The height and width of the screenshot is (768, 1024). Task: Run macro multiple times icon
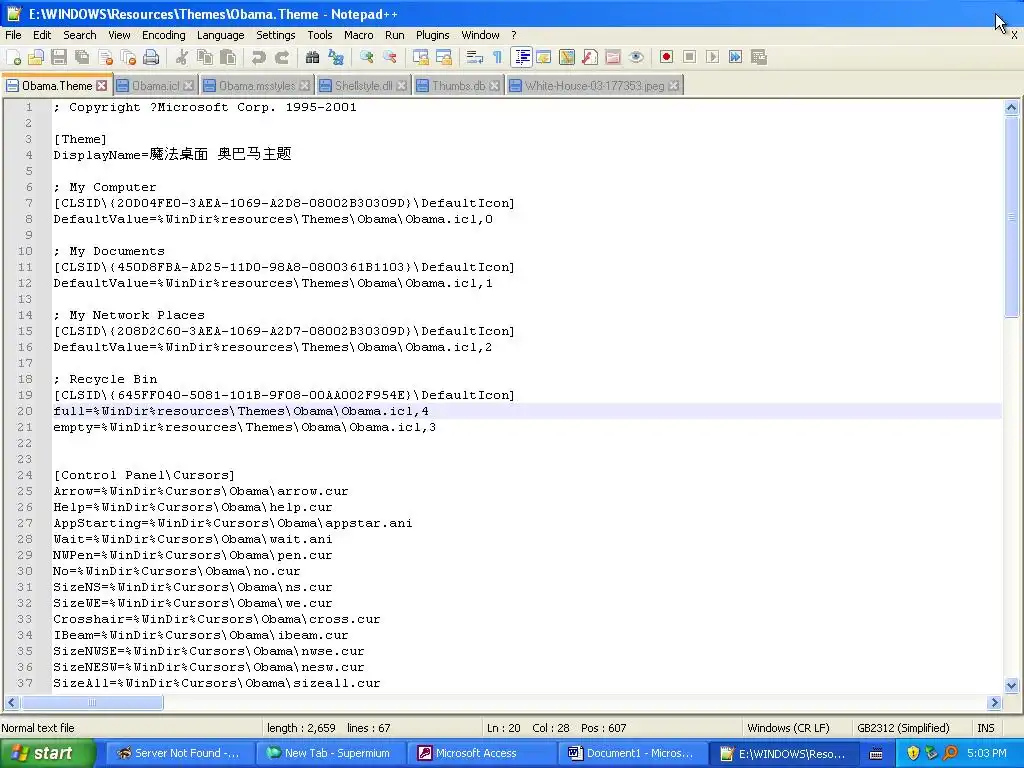click(x=735, y=57)
